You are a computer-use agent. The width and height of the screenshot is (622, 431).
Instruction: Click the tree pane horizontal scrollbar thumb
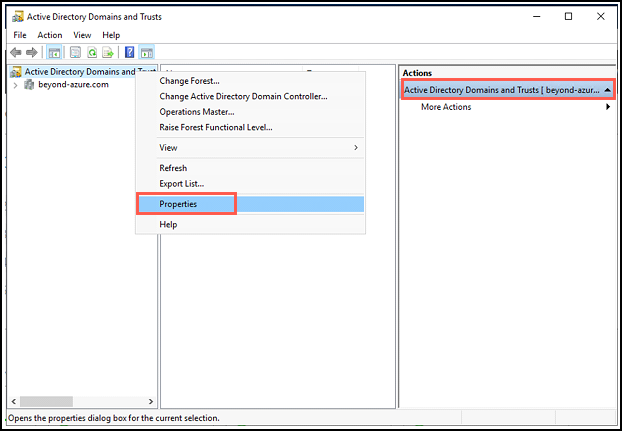click(x=46, y=401)
